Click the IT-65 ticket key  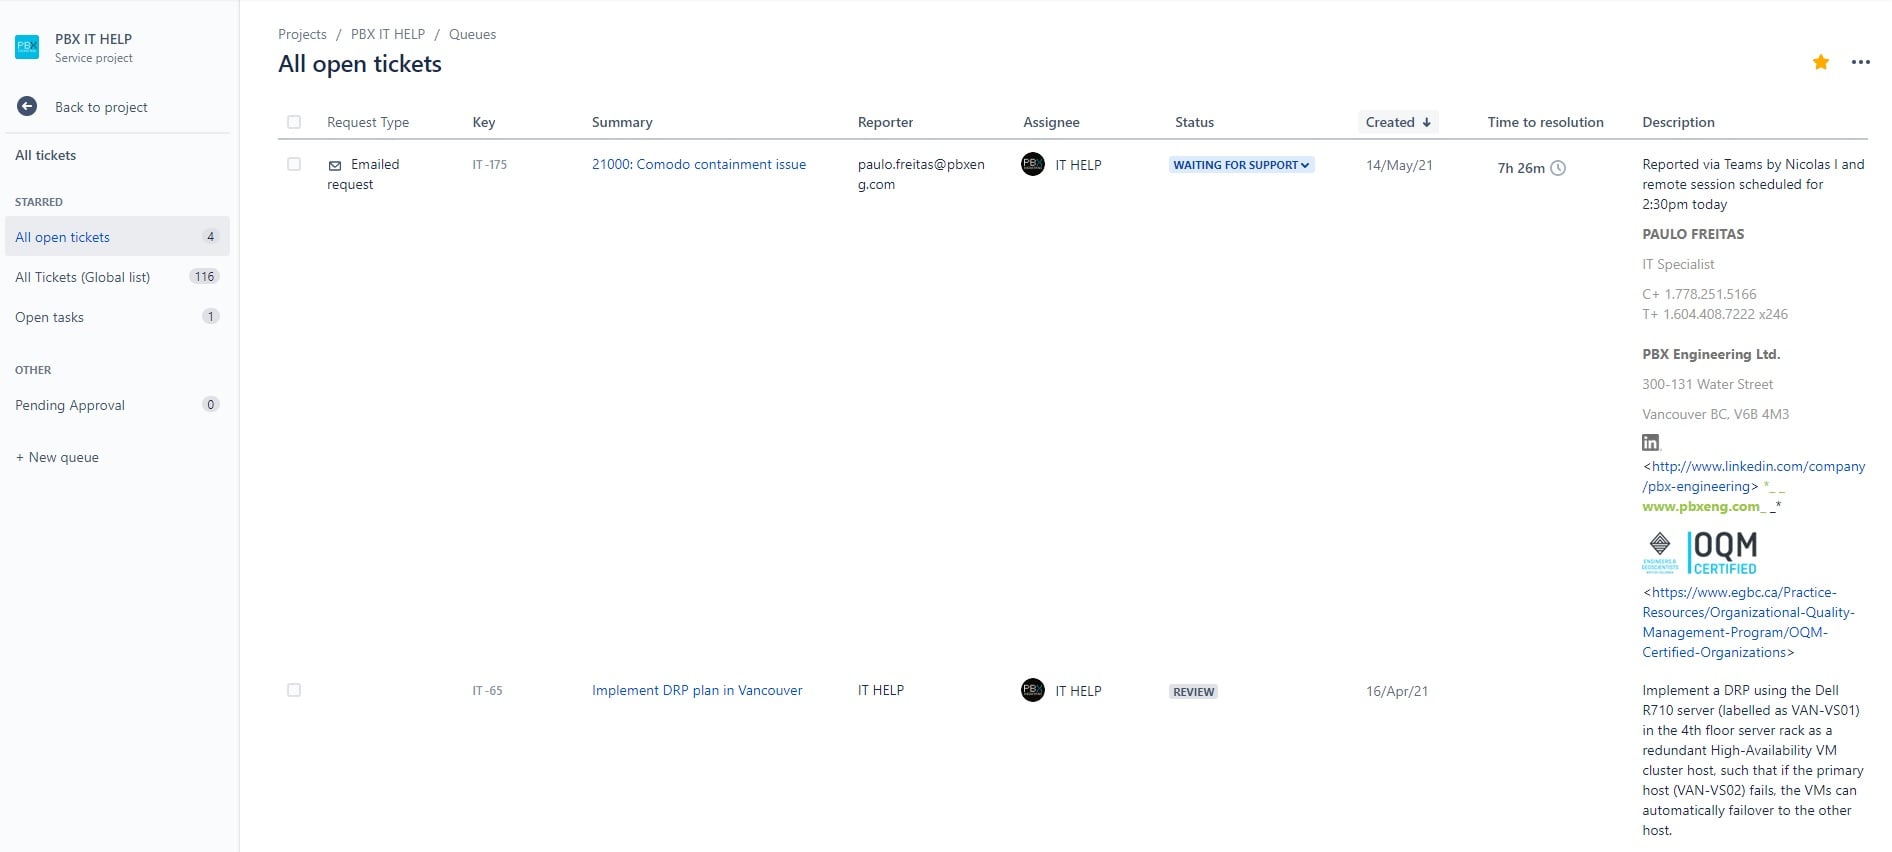(487, 691)
